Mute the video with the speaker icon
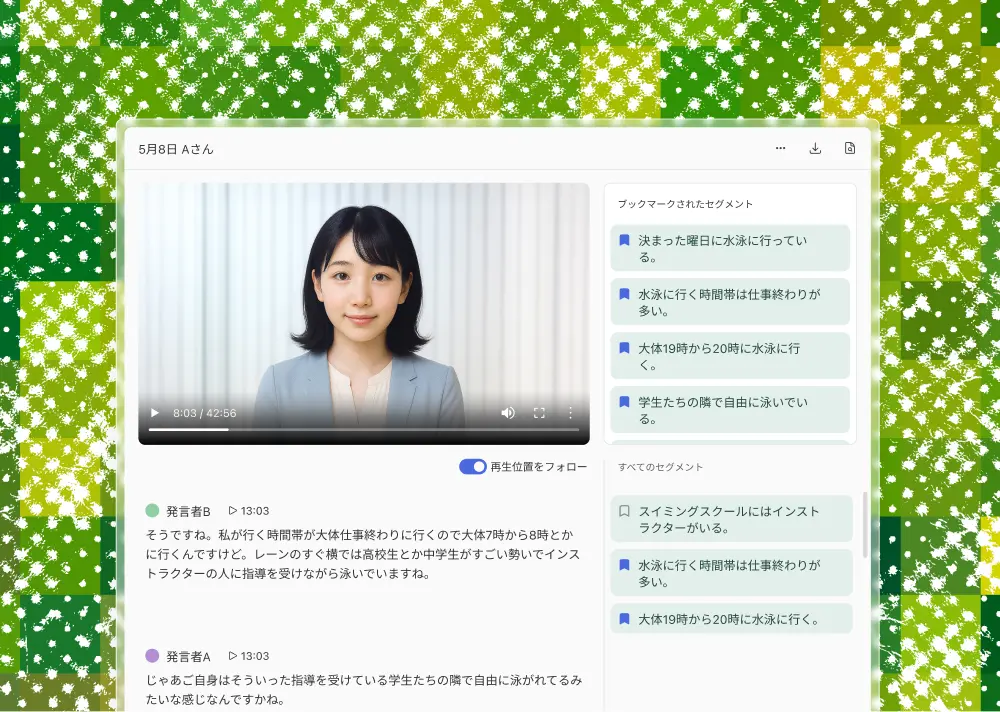 [508, 413]
